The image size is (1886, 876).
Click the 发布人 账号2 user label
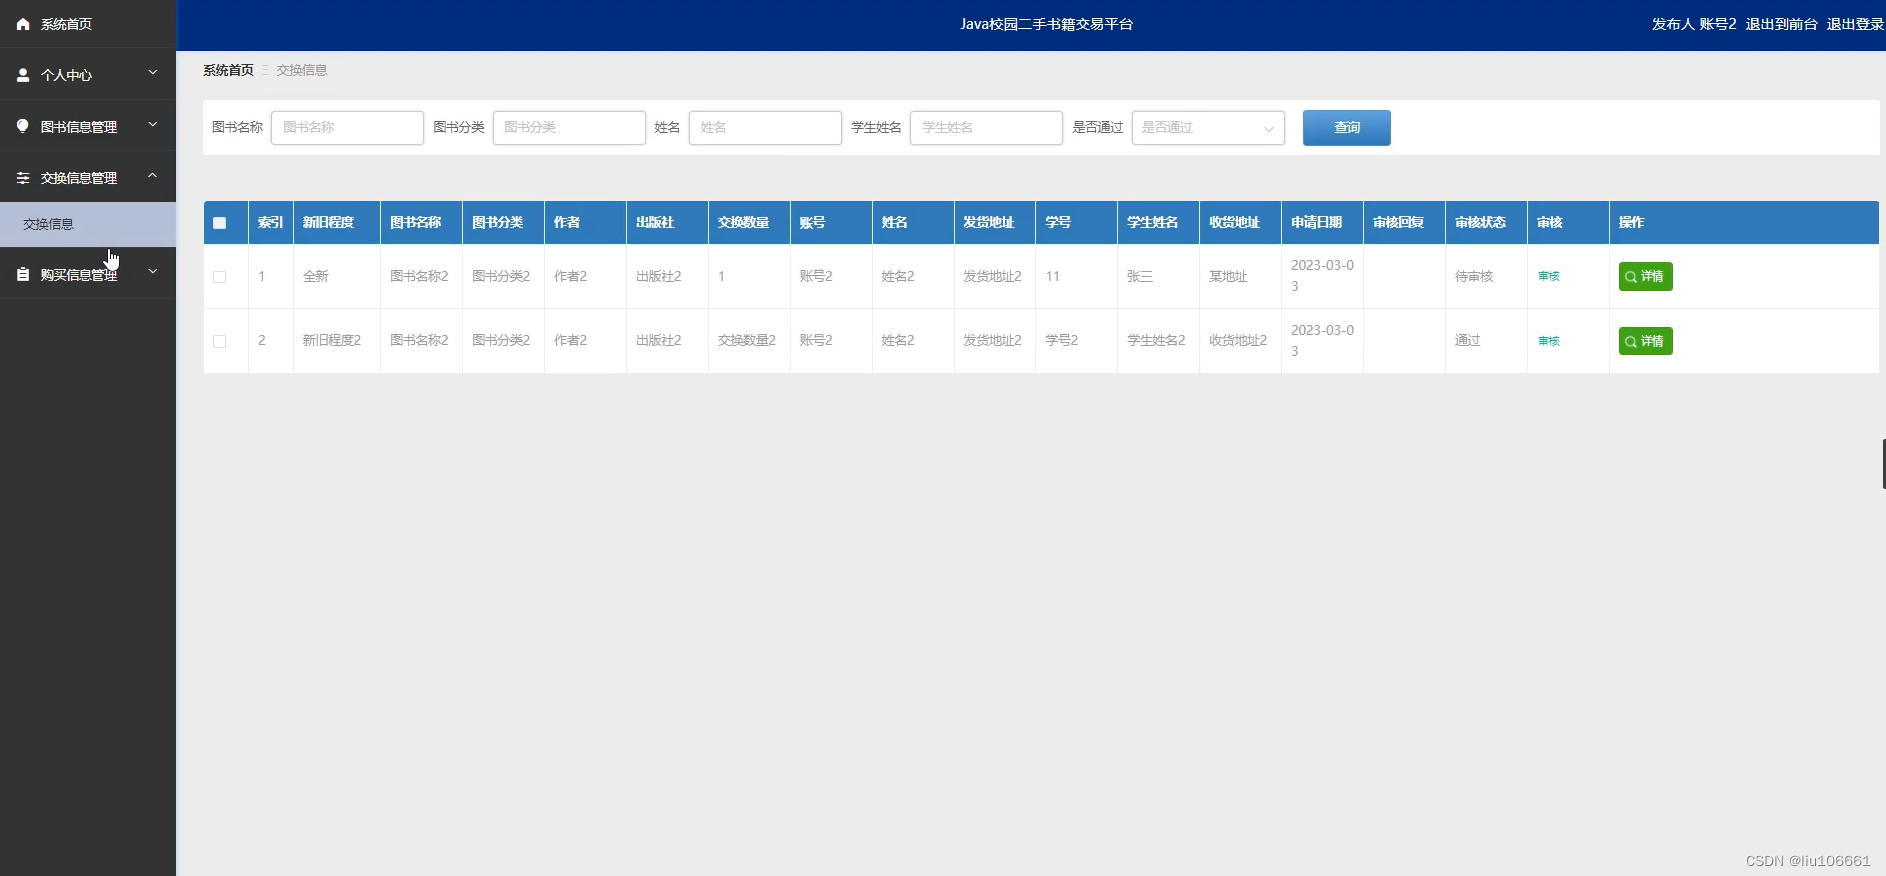pyautogui.click(x=1694, y=24)
